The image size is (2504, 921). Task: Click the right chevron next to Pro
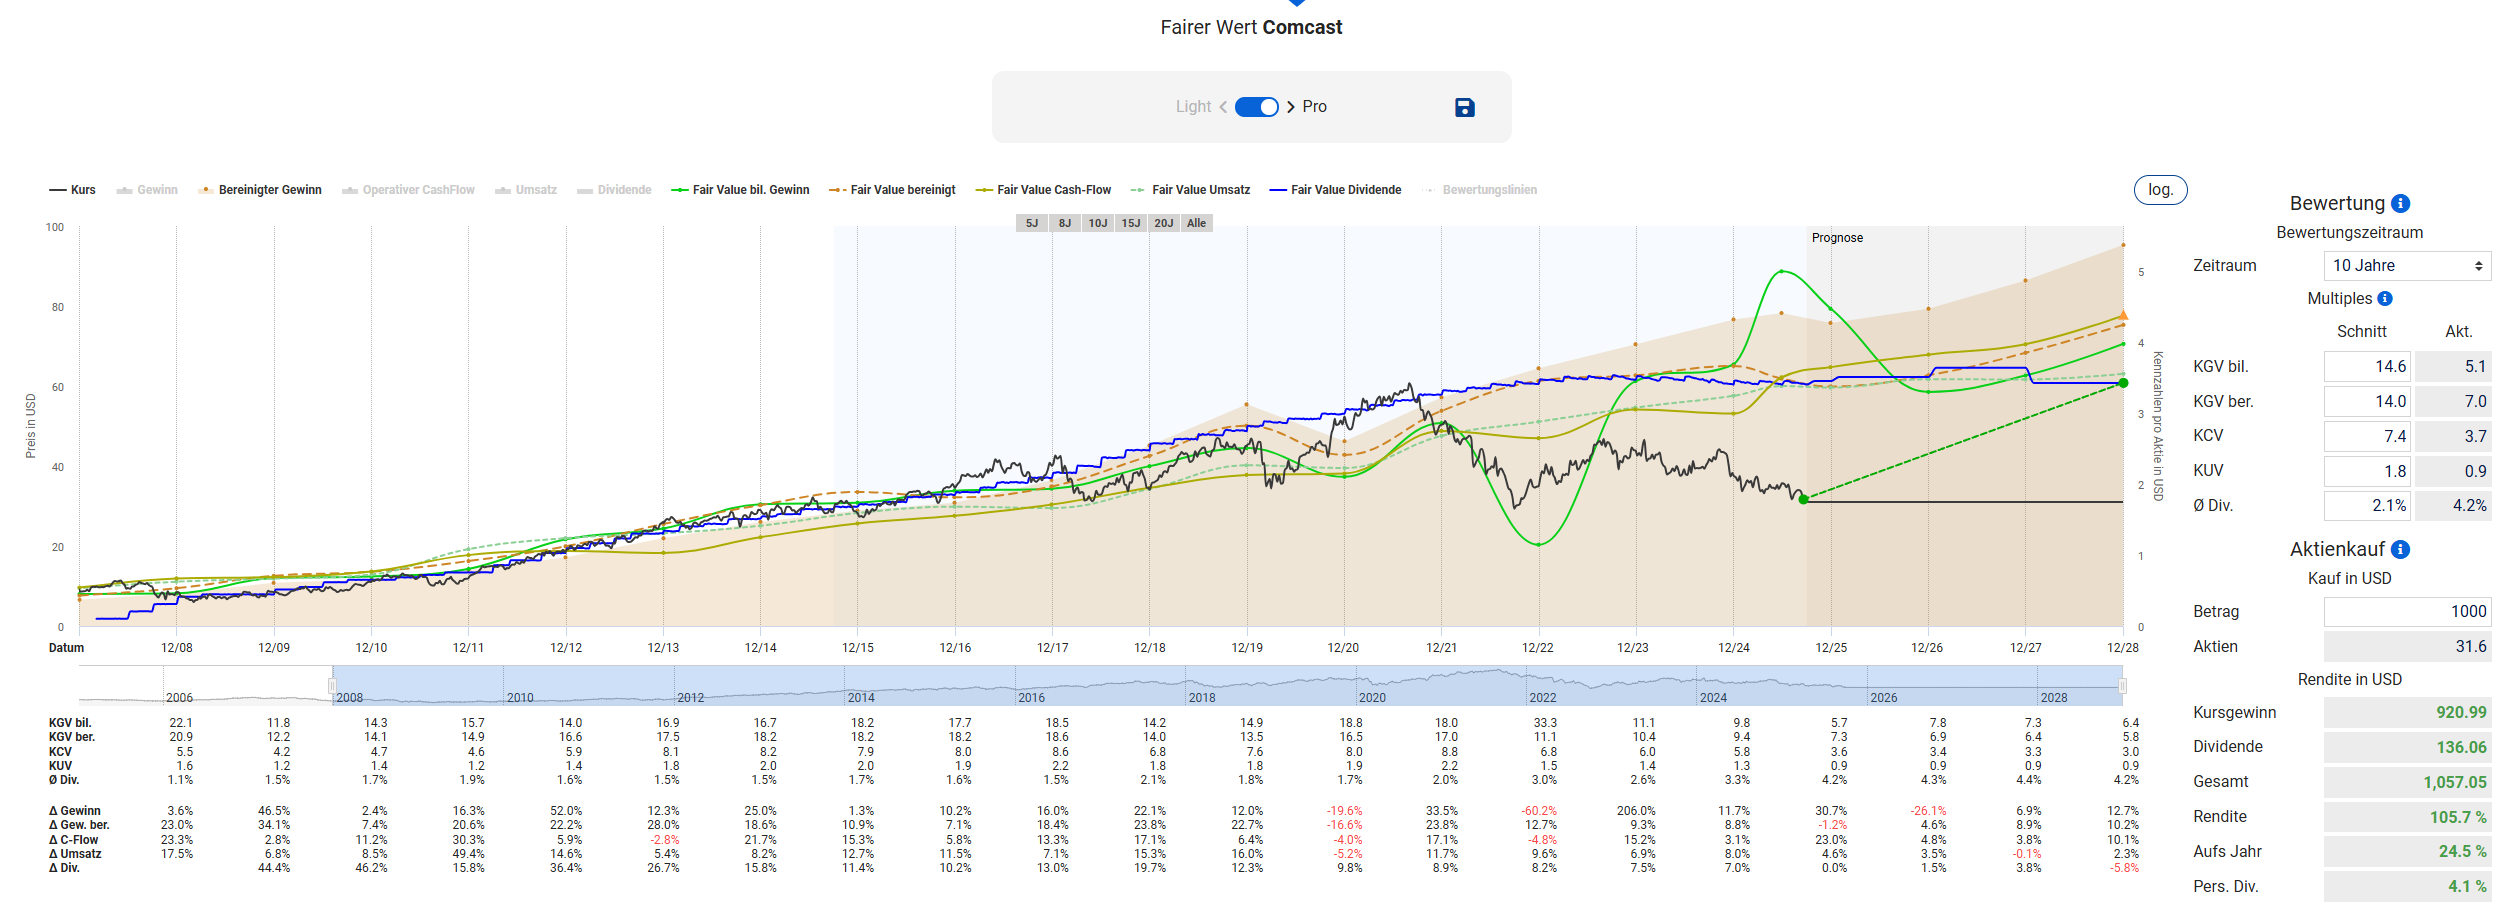click(x=1291, y=107)
